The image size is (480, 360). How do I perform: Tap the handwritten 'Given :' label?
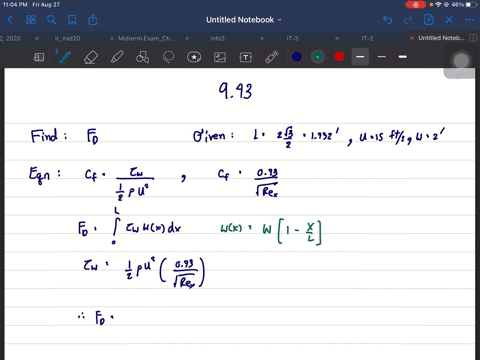[x=213, y=136]
